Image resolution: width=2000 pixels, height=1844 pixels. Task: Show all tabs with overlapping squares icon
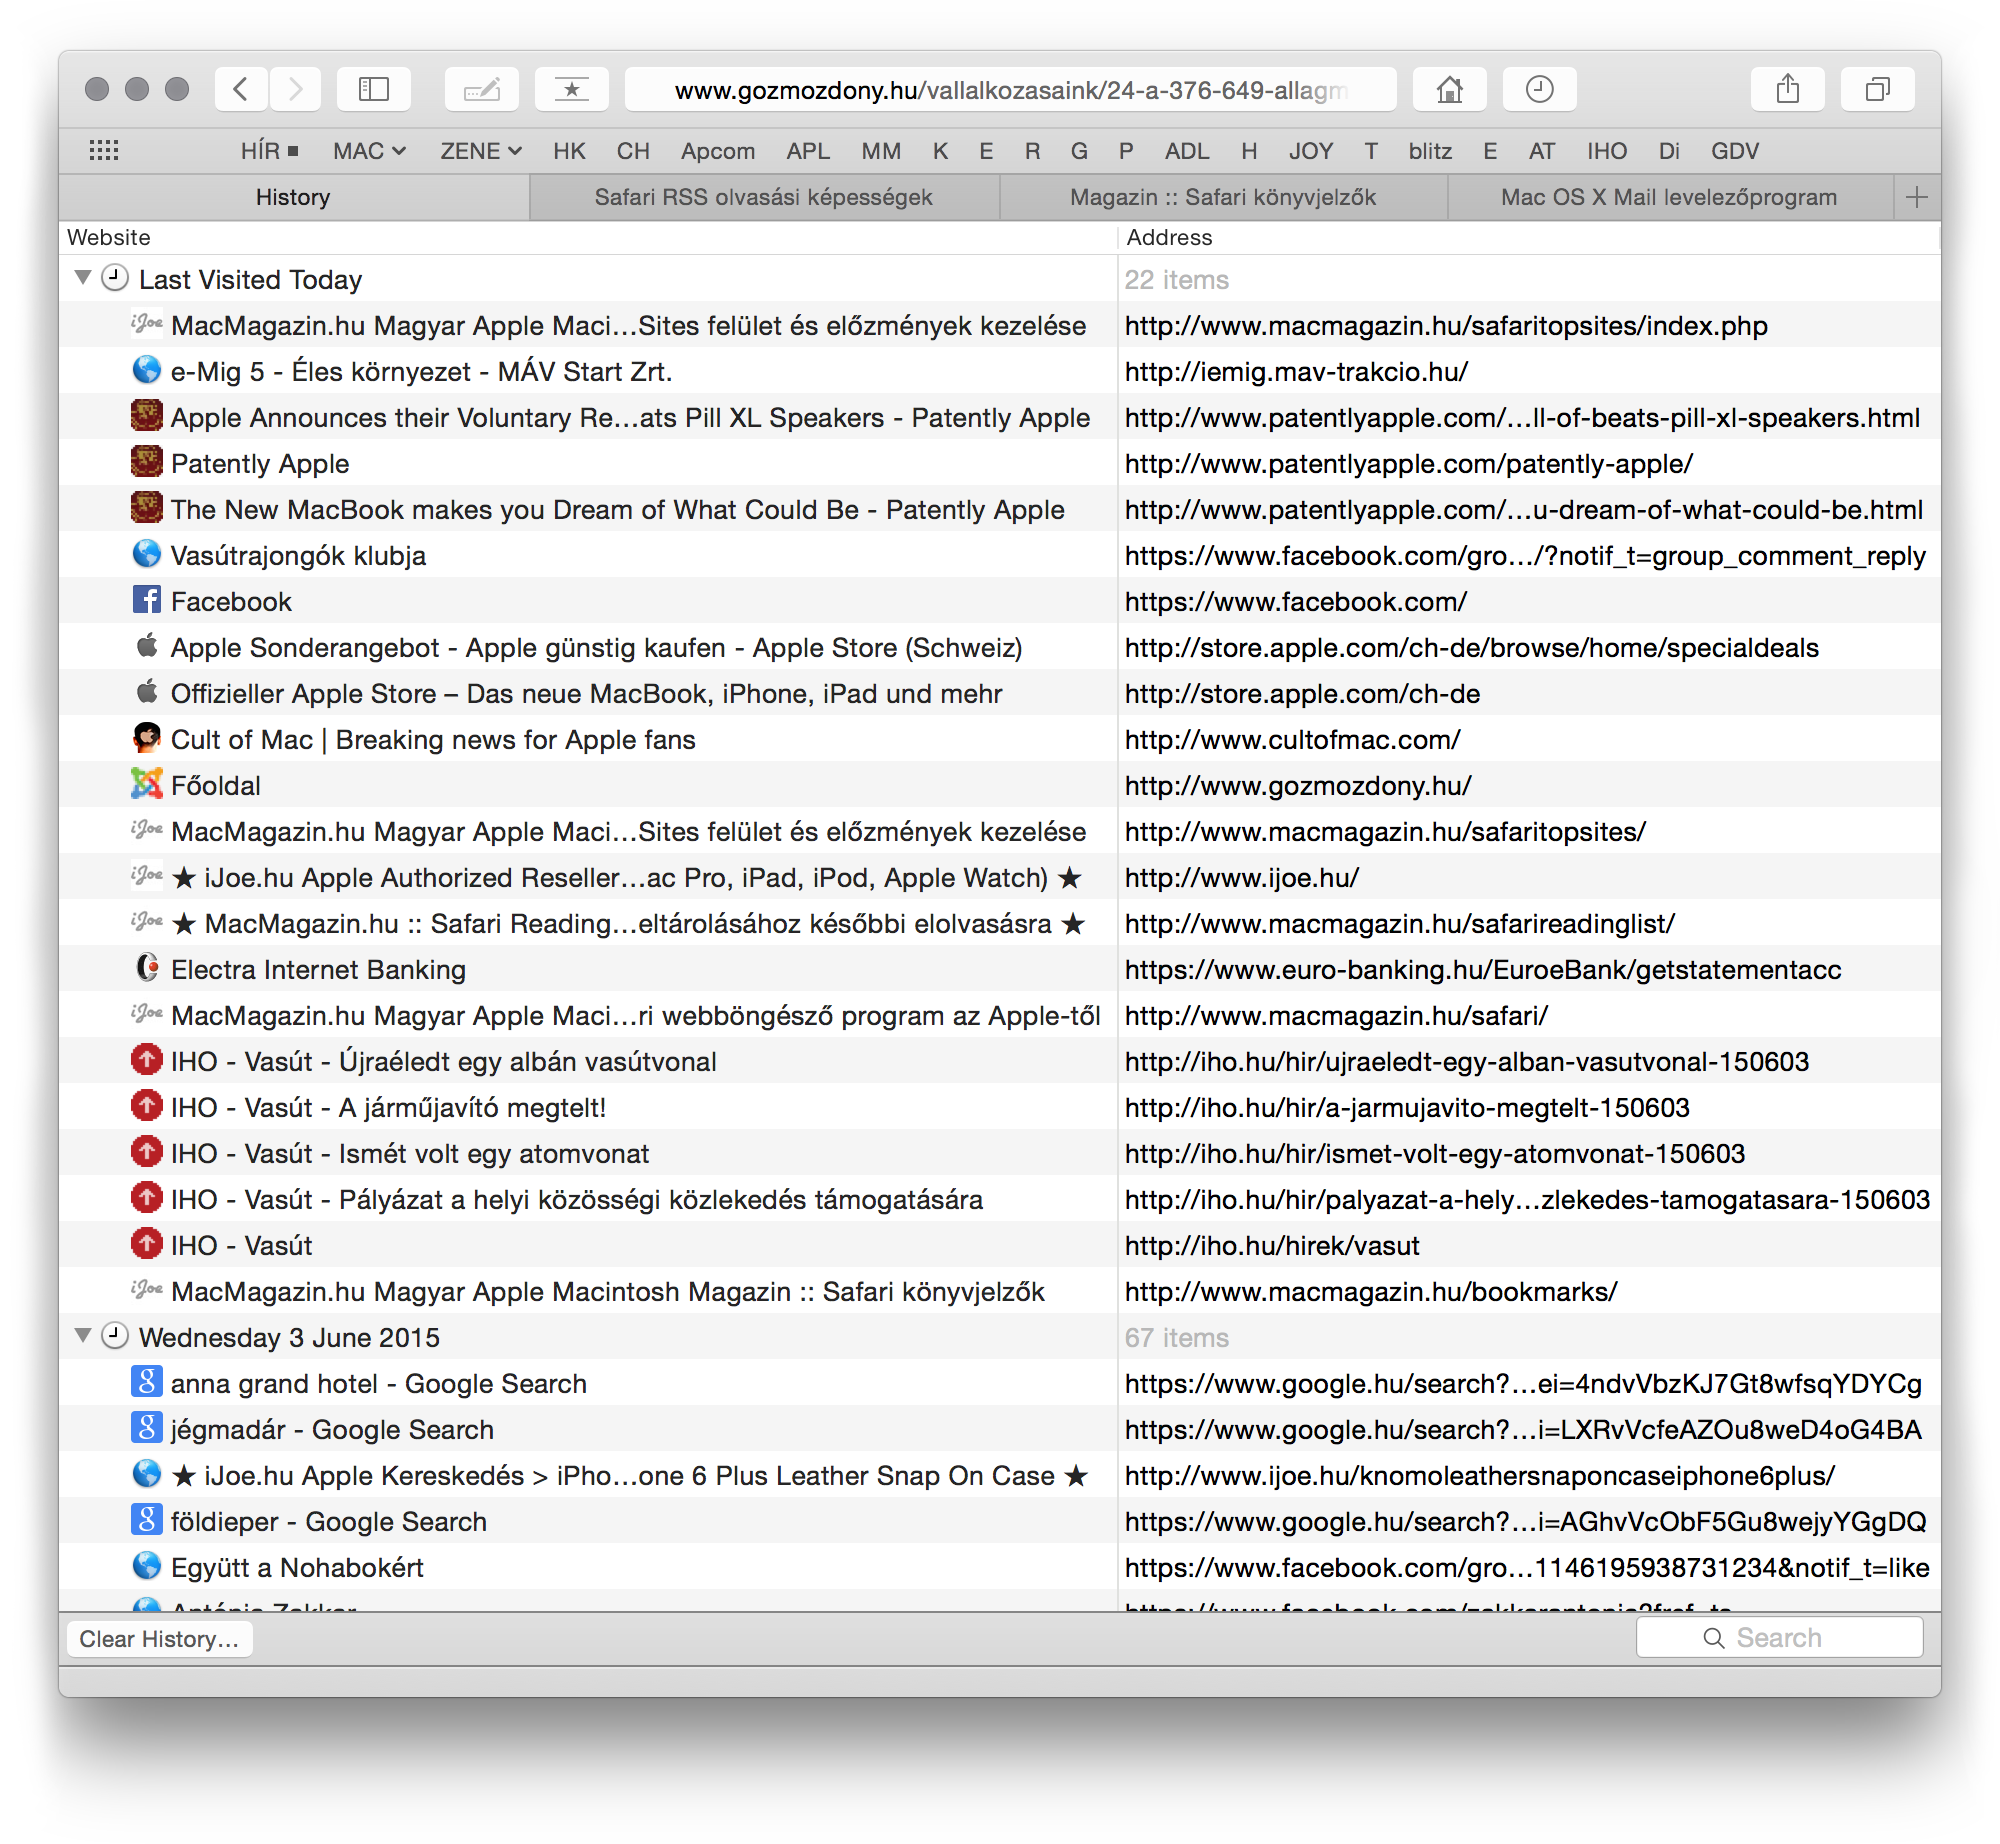(1878, 90)
